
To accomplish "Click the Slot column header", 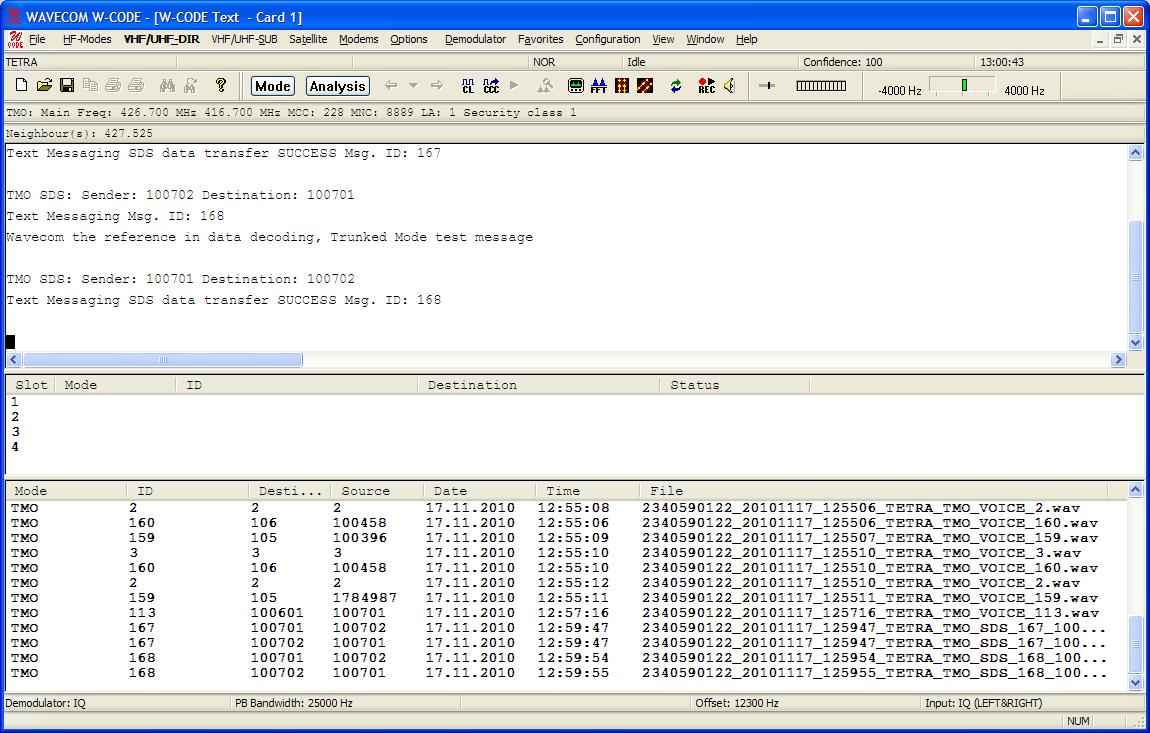I will (x=31, y=385).
